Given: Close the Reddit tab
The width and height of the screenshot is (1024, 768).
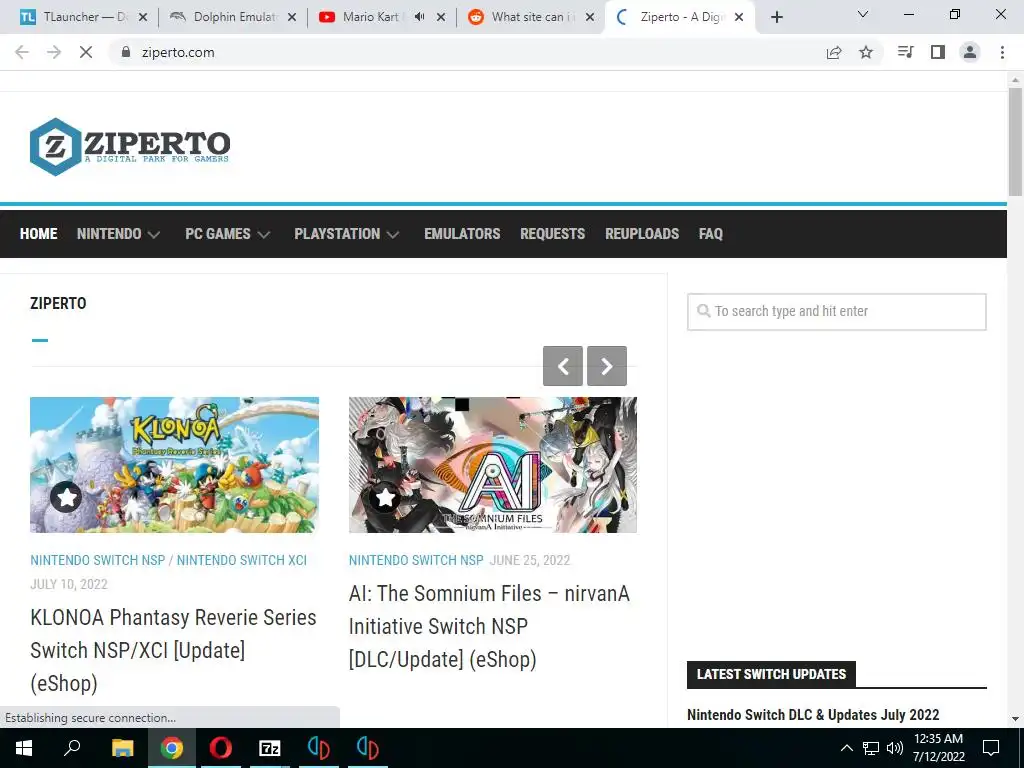Looking at the screenshot, I should click(x=590, y=17).
